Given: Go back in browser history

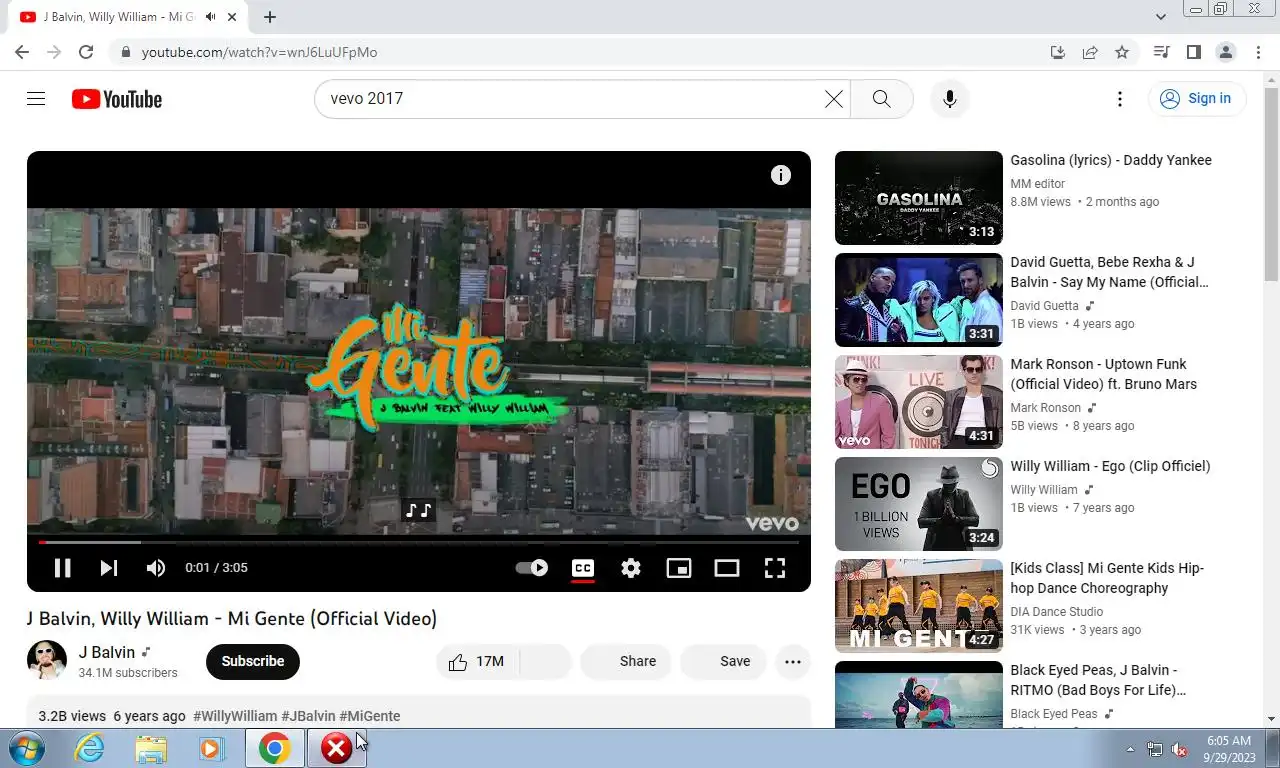Looking at the screenshot, I should coord(22,52).
